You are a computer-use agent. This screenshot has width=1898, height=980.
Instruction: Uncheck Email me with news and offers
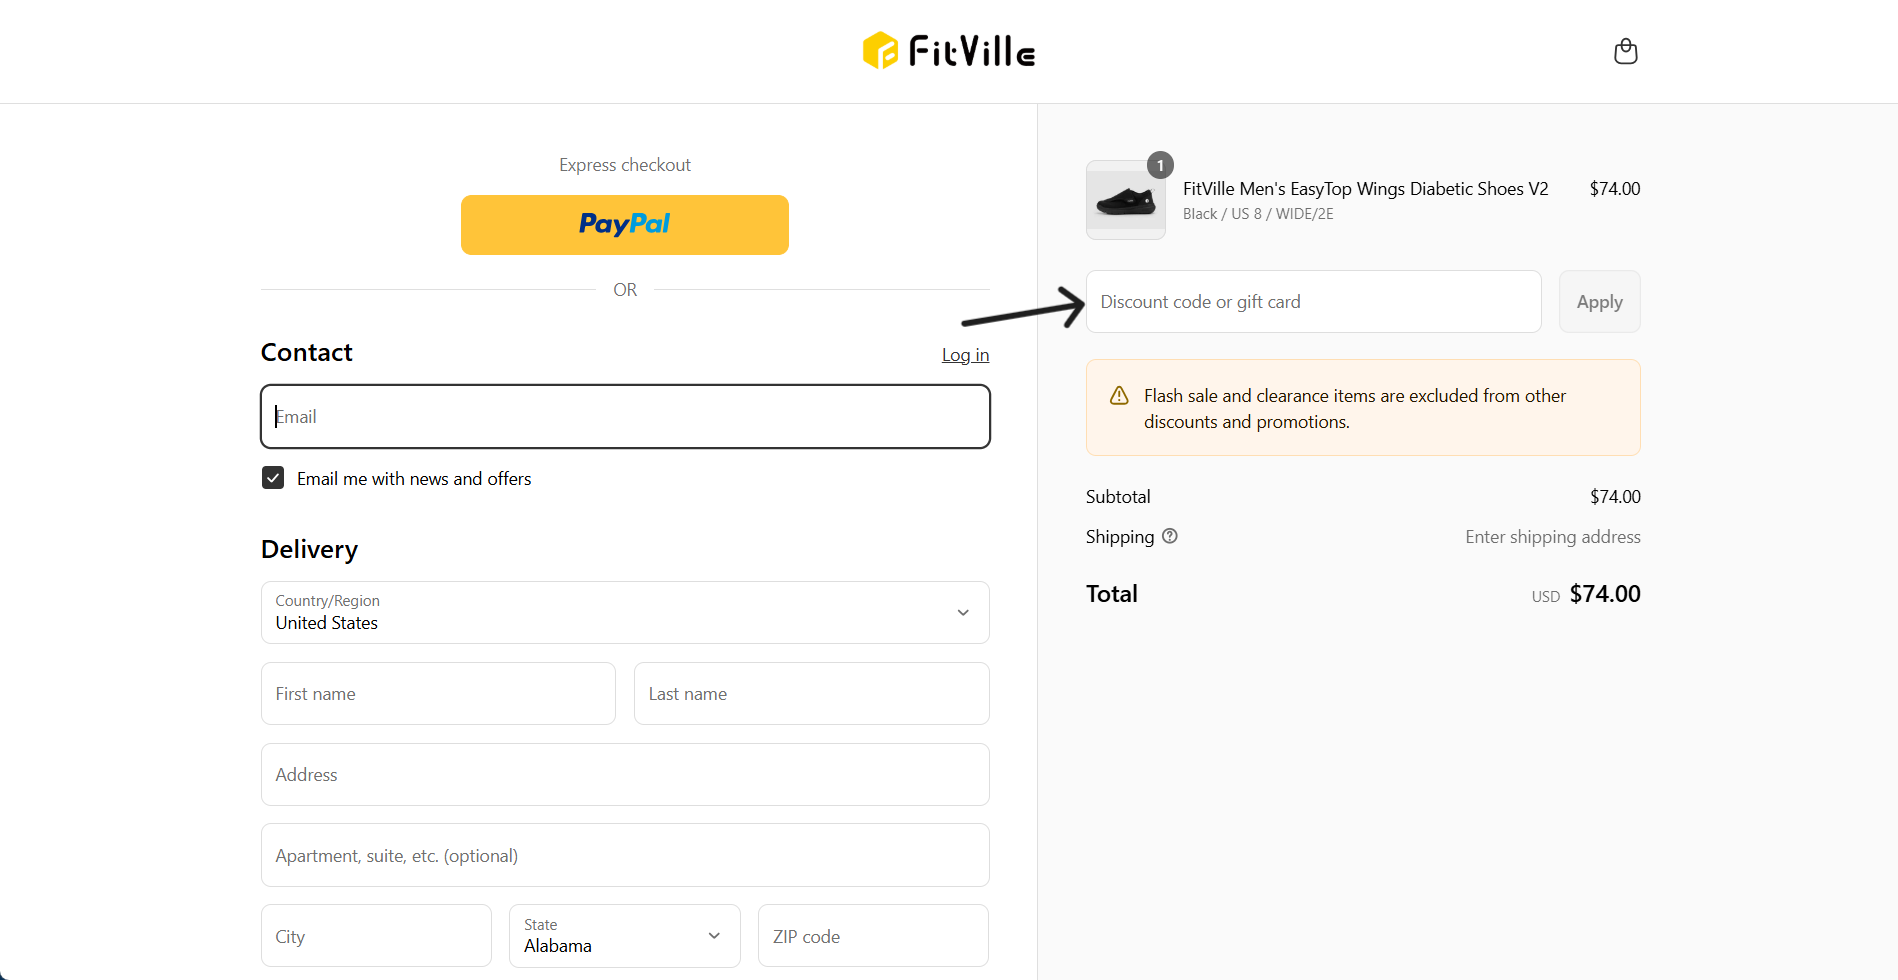point(273,478)
